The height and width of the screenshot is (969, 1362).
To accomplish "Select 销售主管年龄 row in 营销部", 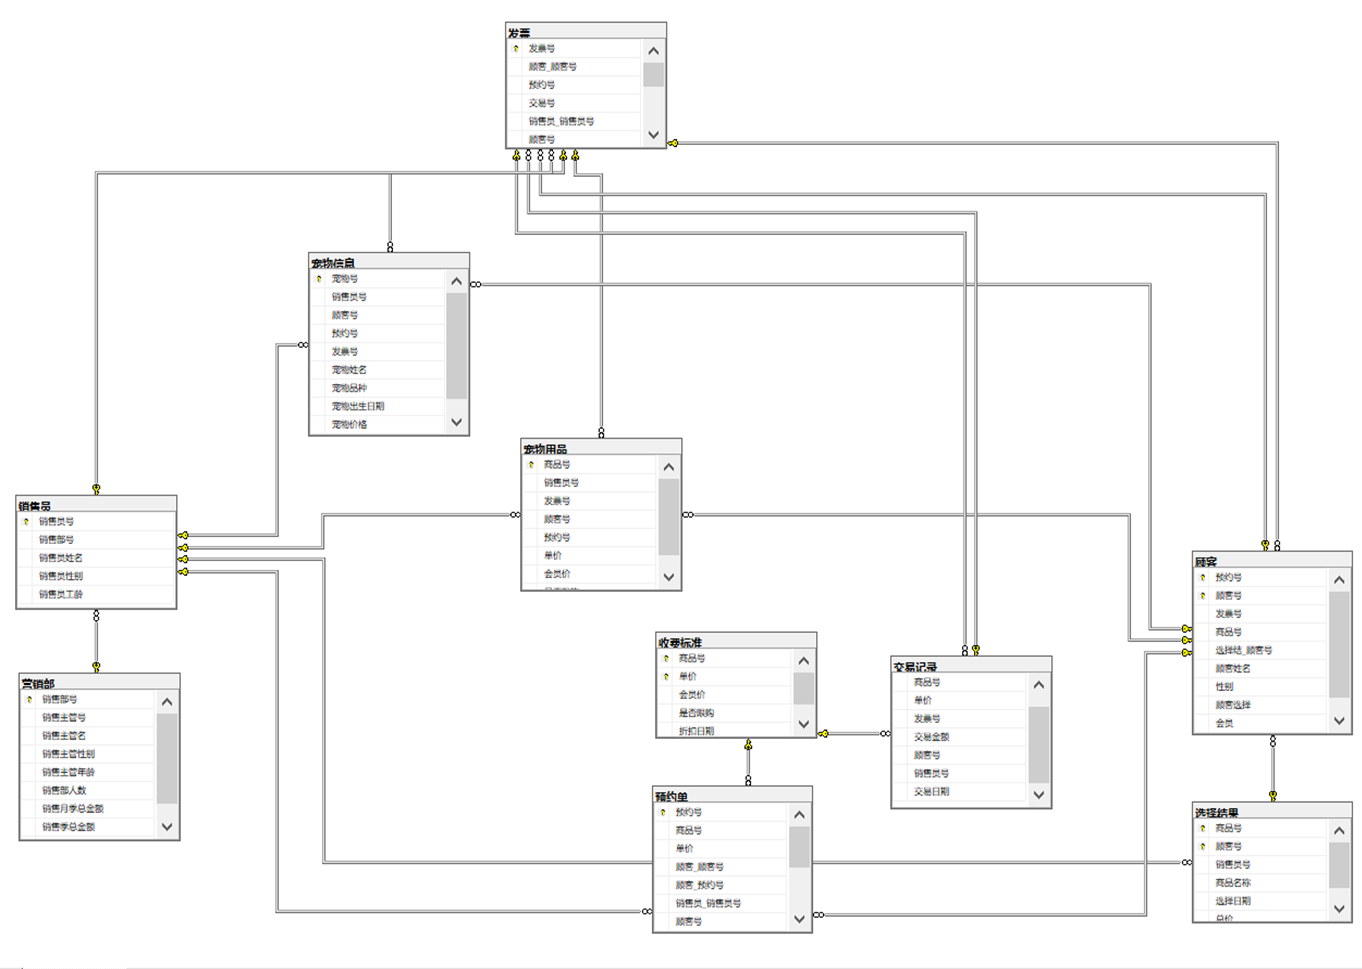I will coord(88,772).
